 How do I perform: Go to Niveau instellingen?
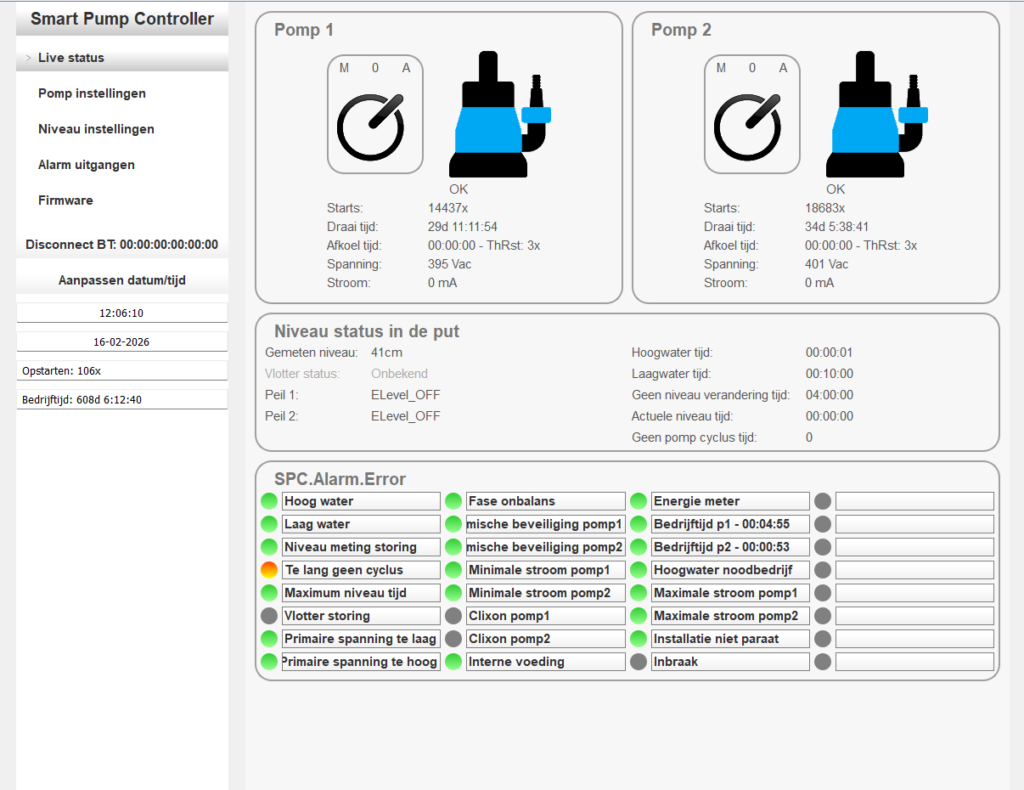[x=96, y=130]
